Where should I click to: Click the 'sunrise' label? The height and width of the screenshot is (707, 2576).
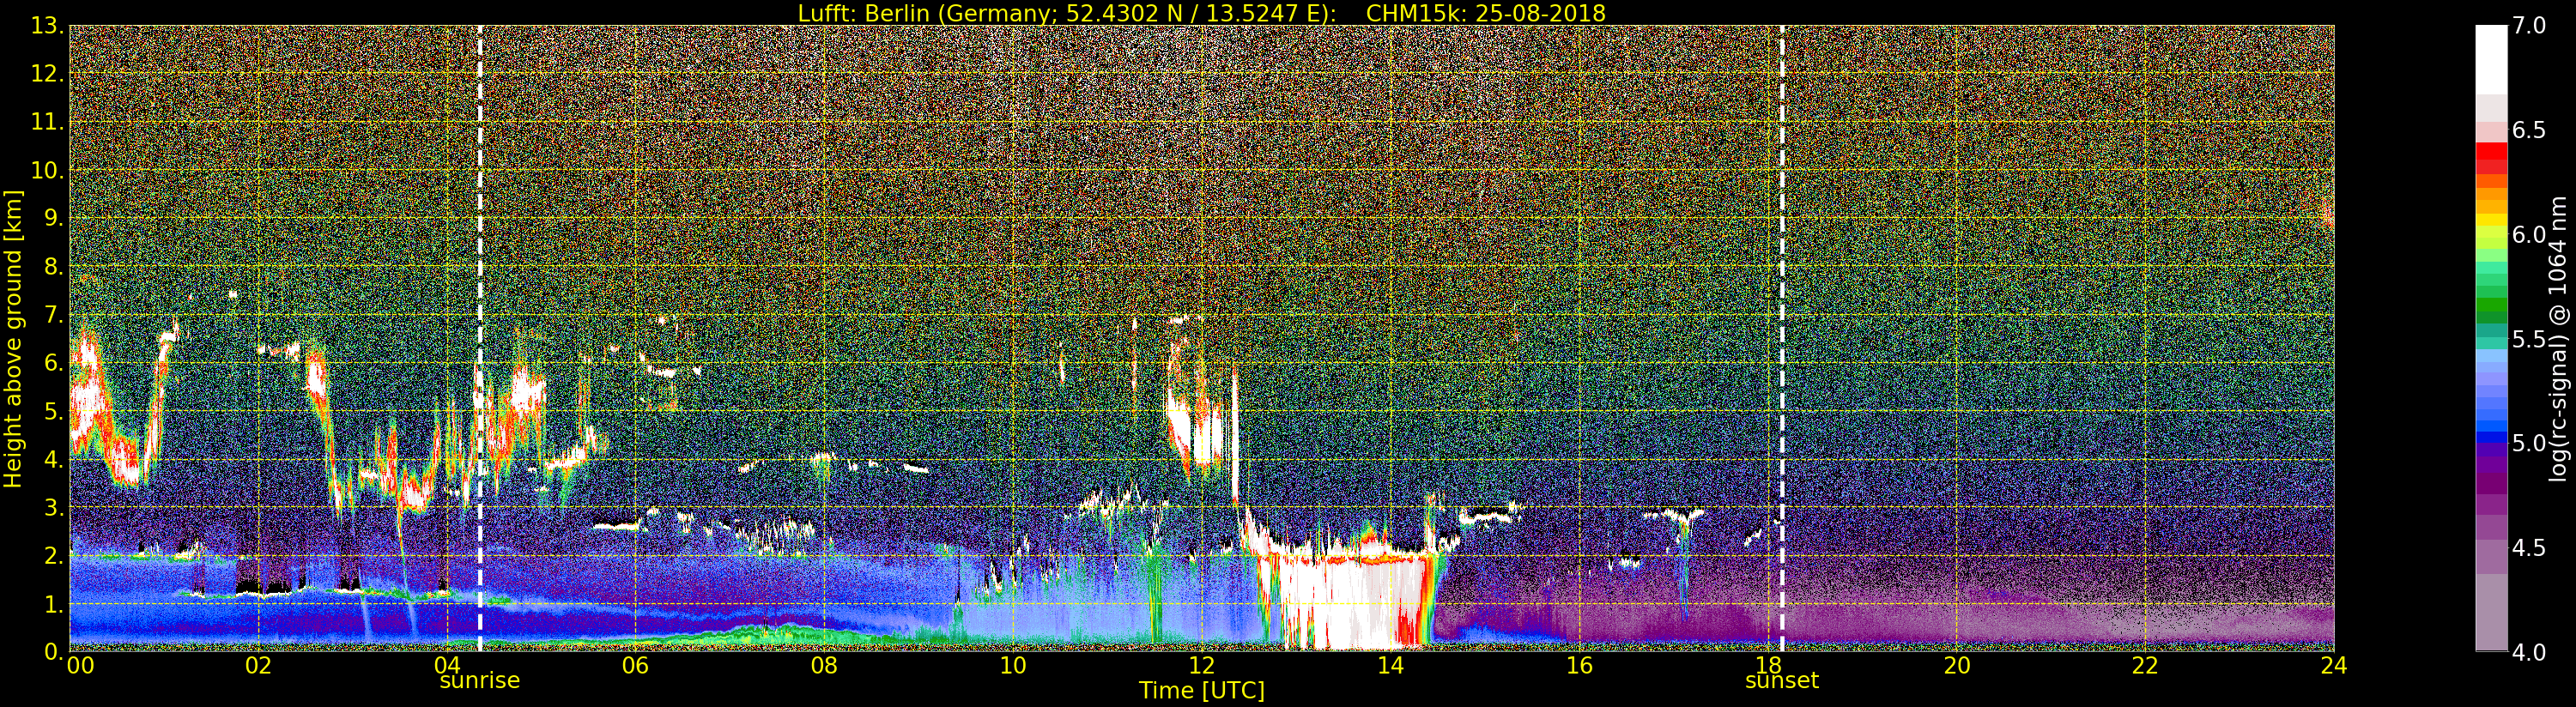pyautogui.click(x=480, y=681)
